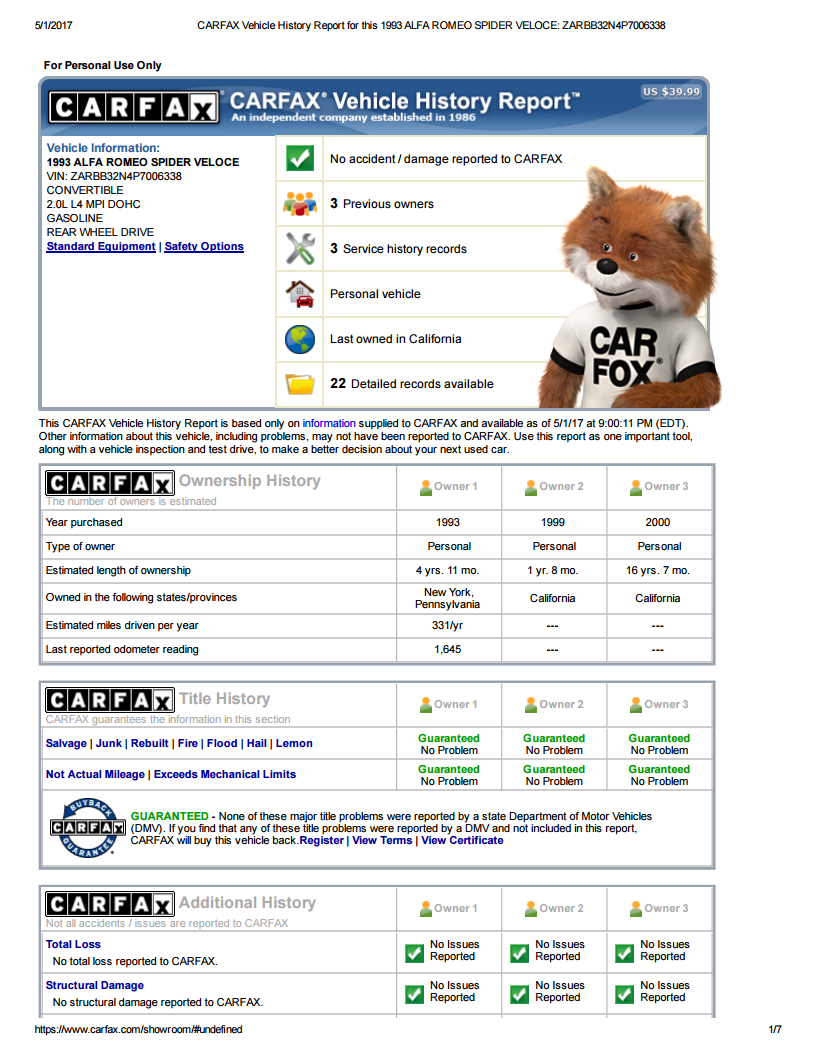Open the Junk title link
The image size is (814, 1052).
(x=109, y=743)
